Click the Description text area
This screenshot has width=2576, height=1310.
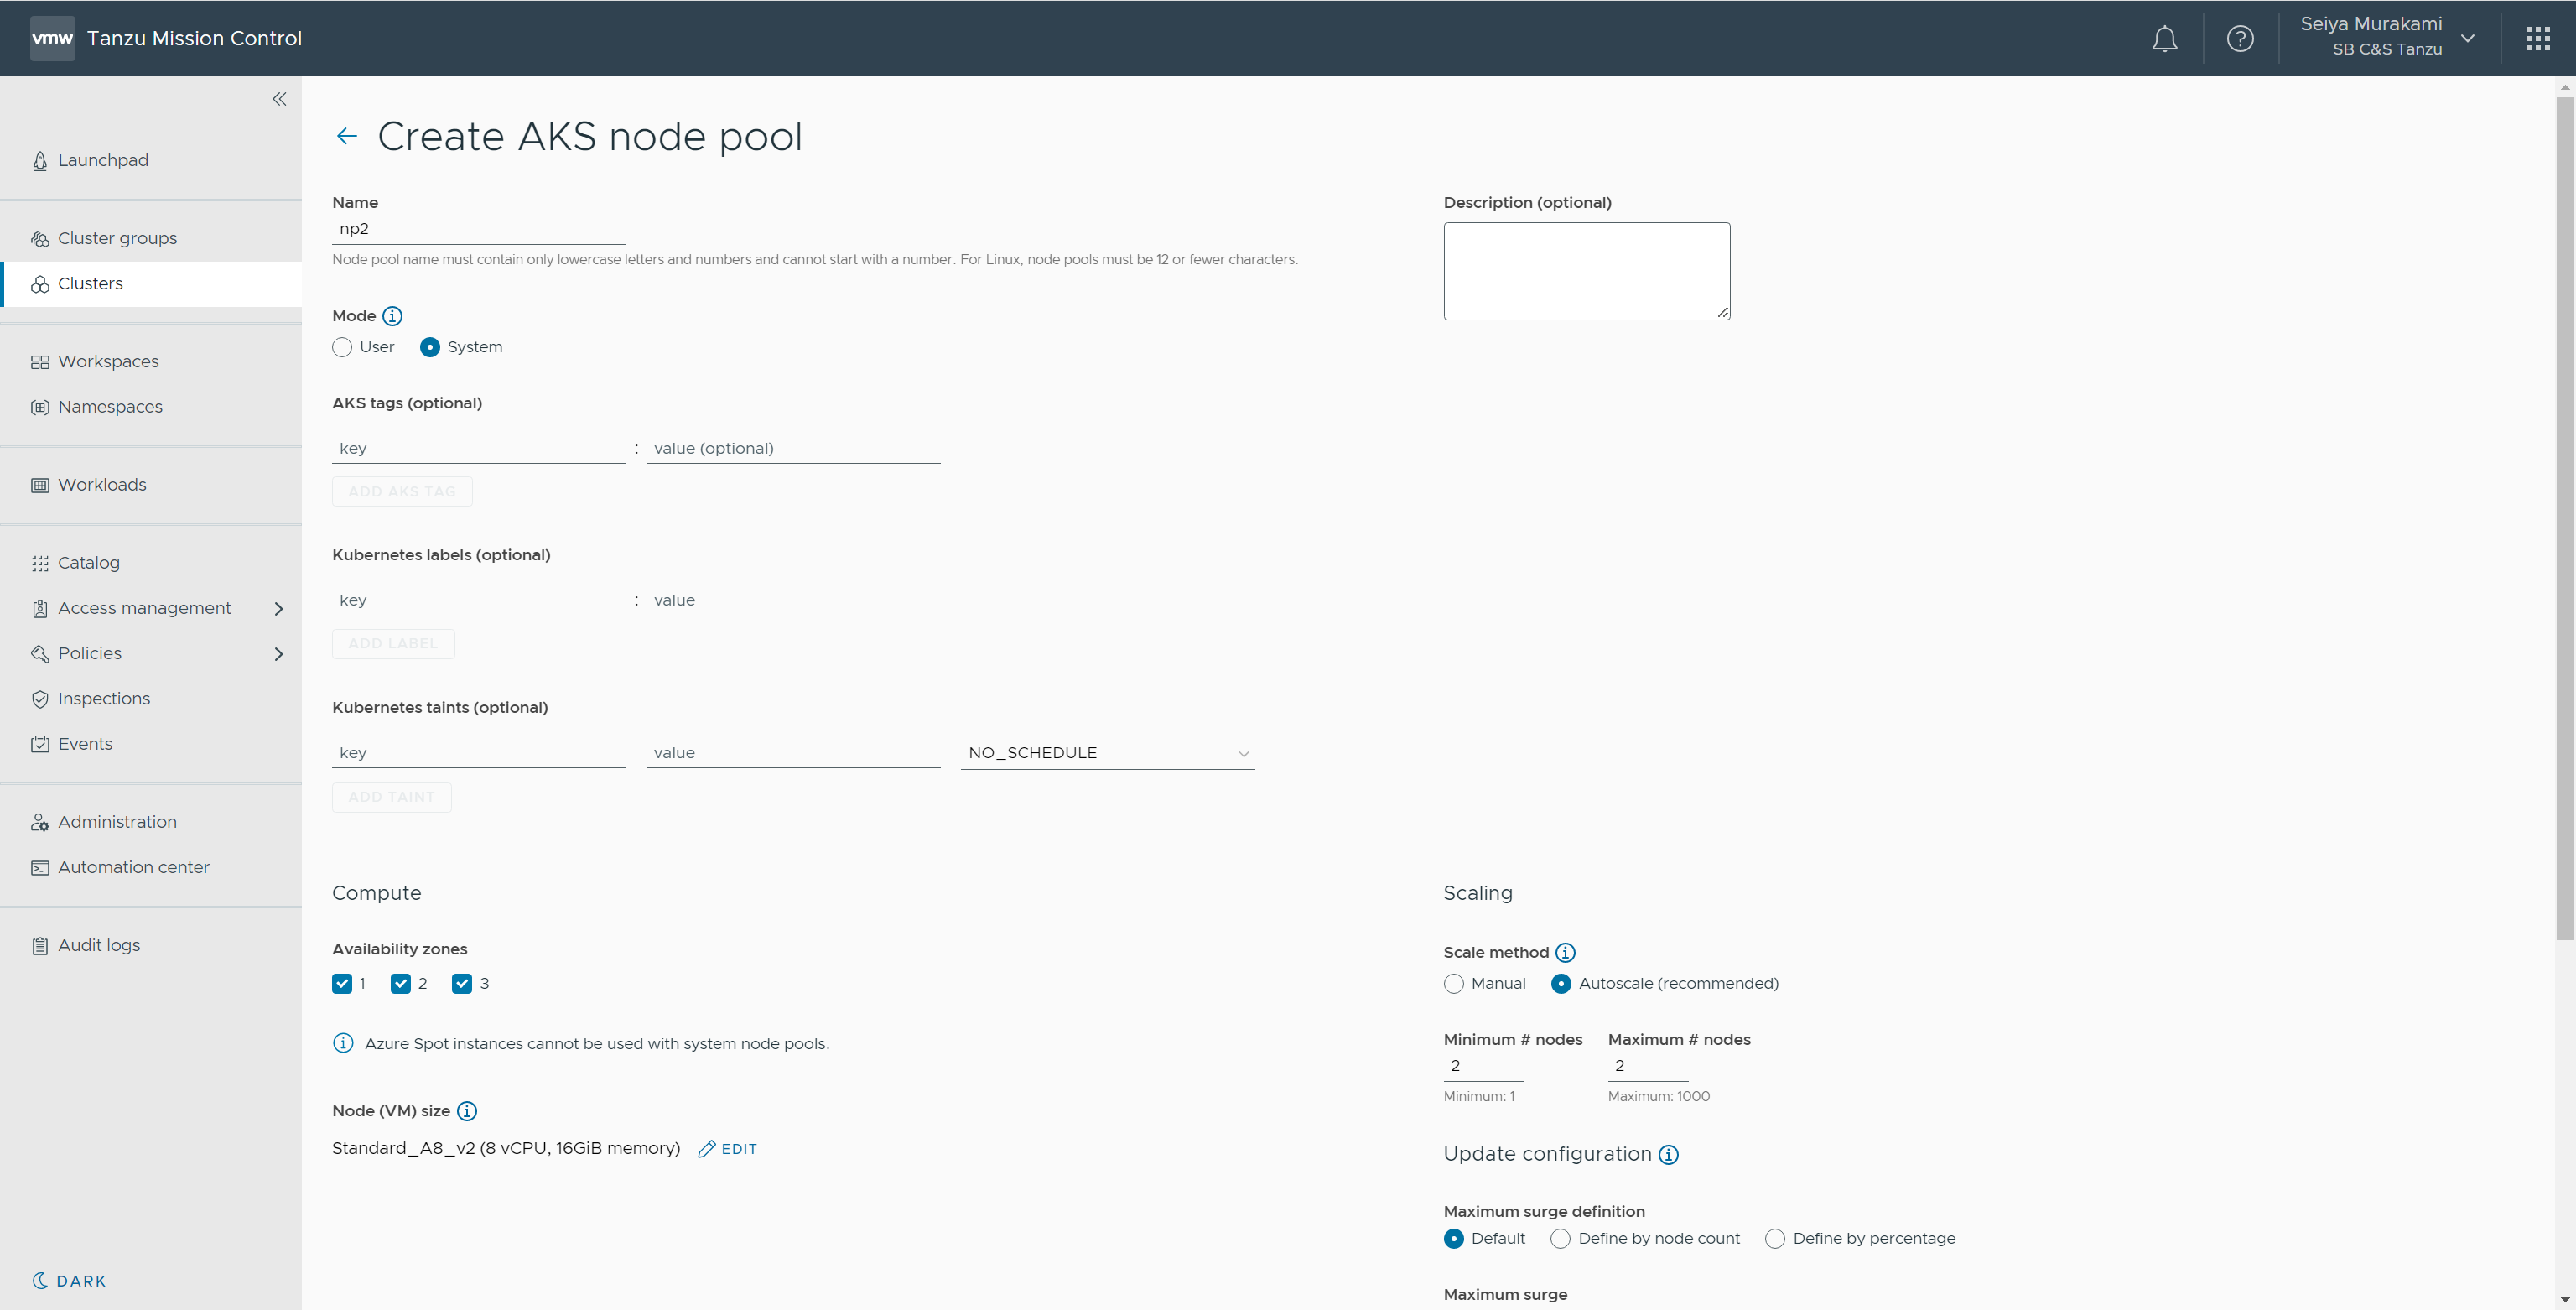1586,271
